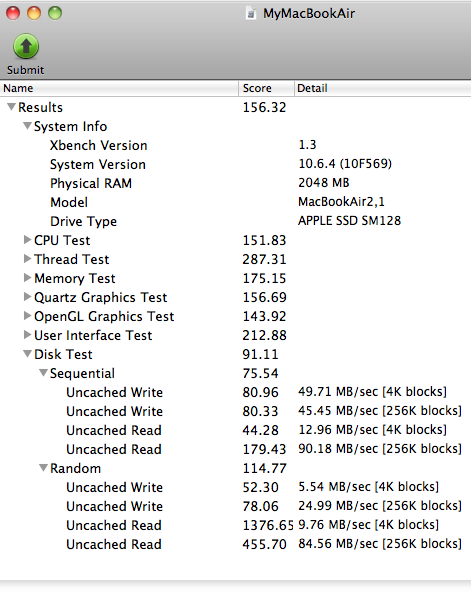Select the System Info row label
Screen dimensions: 471x592
coord(71,126)
